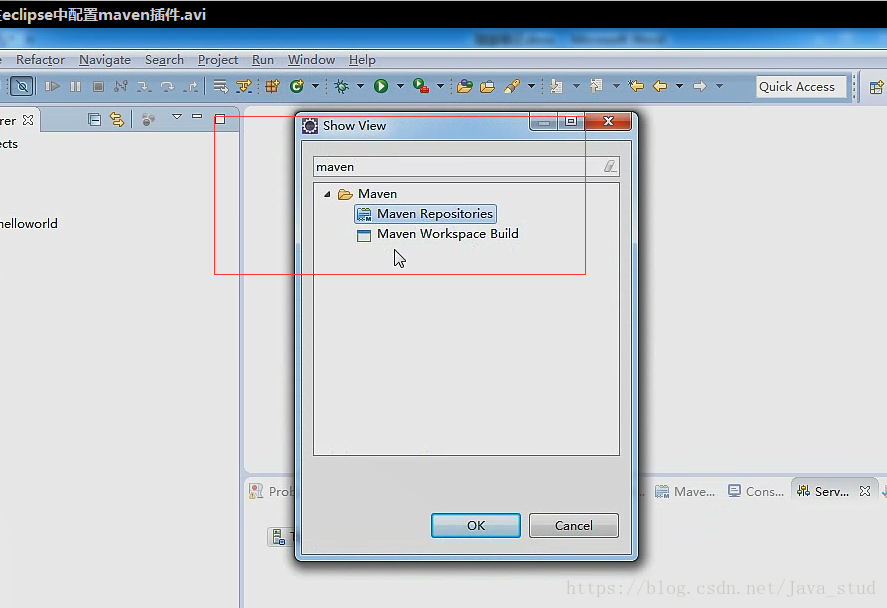Click the Run External Tools icon

click(x=421, y=86)
